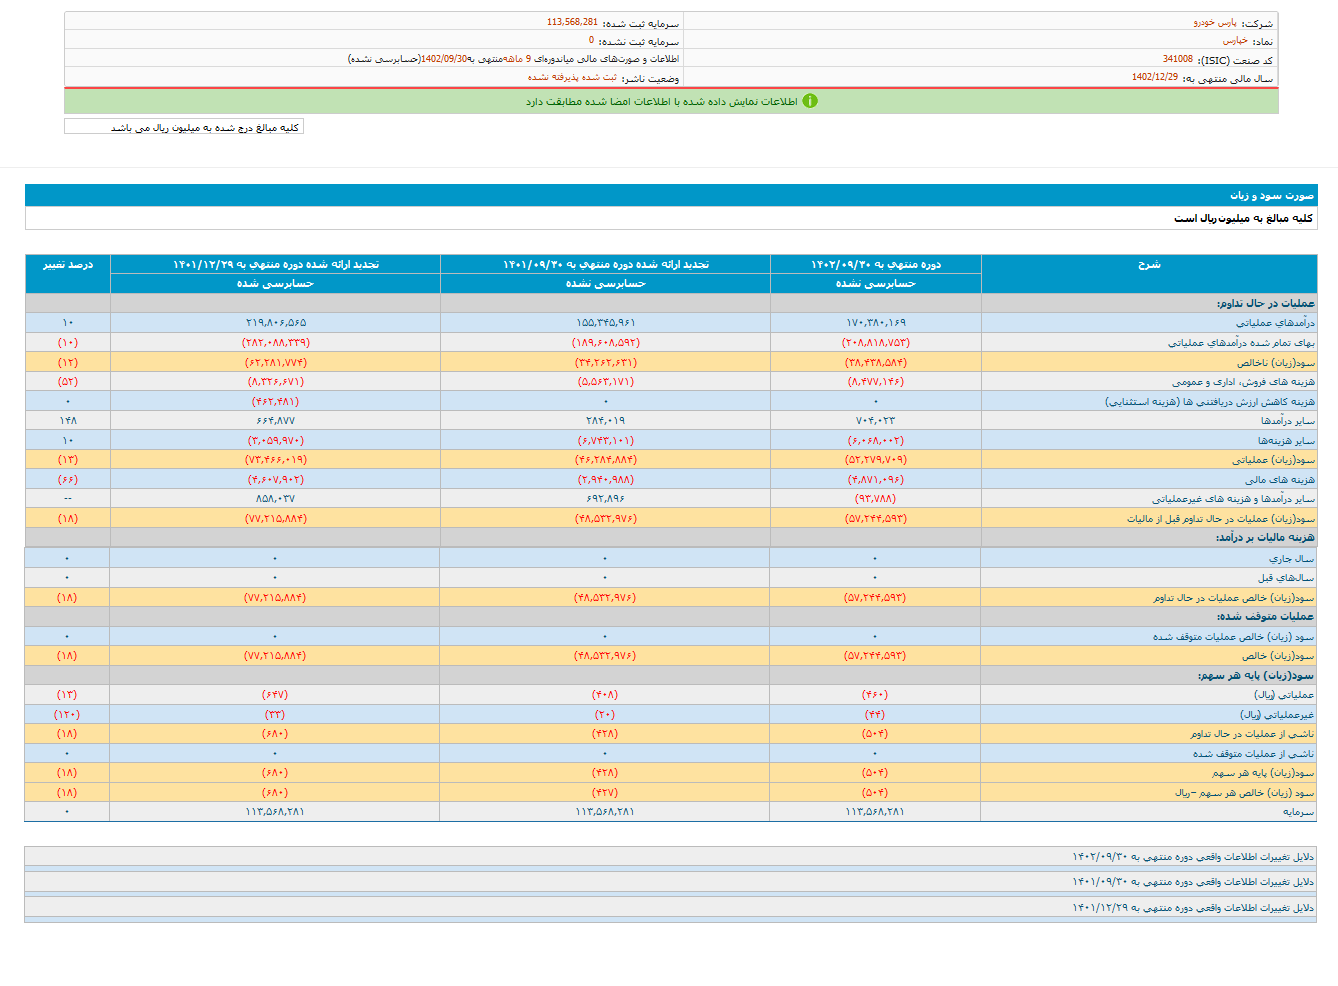Click the million rial amounts note box
Image resolution: width=1338 pixels, height=986 pixels.
coord(184,127)
